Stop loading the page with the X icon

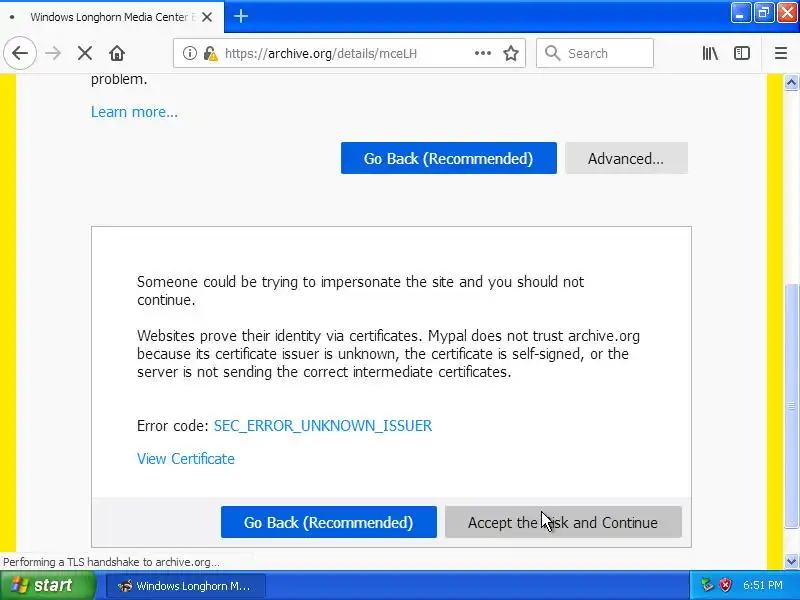[85, 53]
